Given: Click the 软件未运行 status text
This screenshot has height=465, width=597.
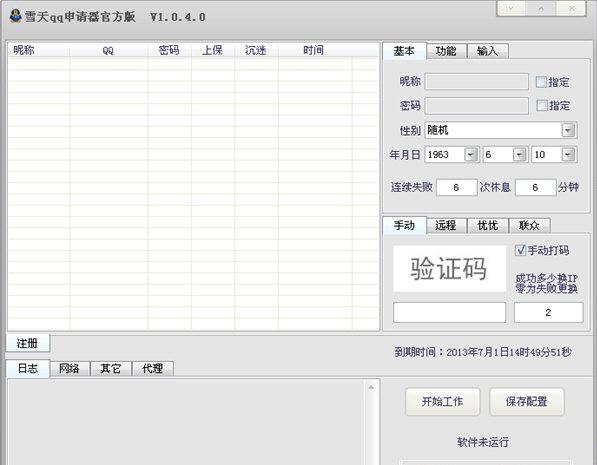Looking at the screenshot, I should coord(483,442).
